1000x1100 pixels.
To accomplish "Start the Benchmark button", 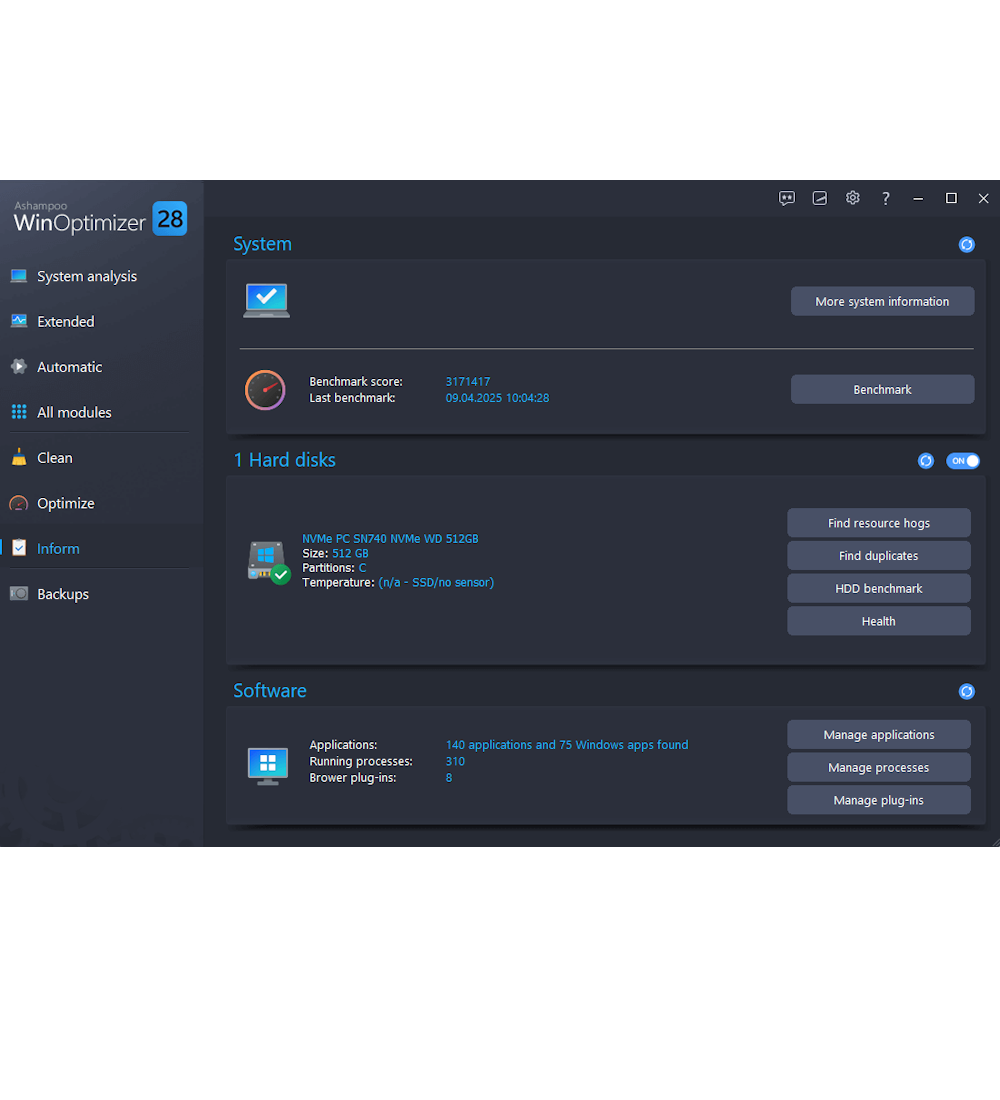I will (x=882, y=390).
